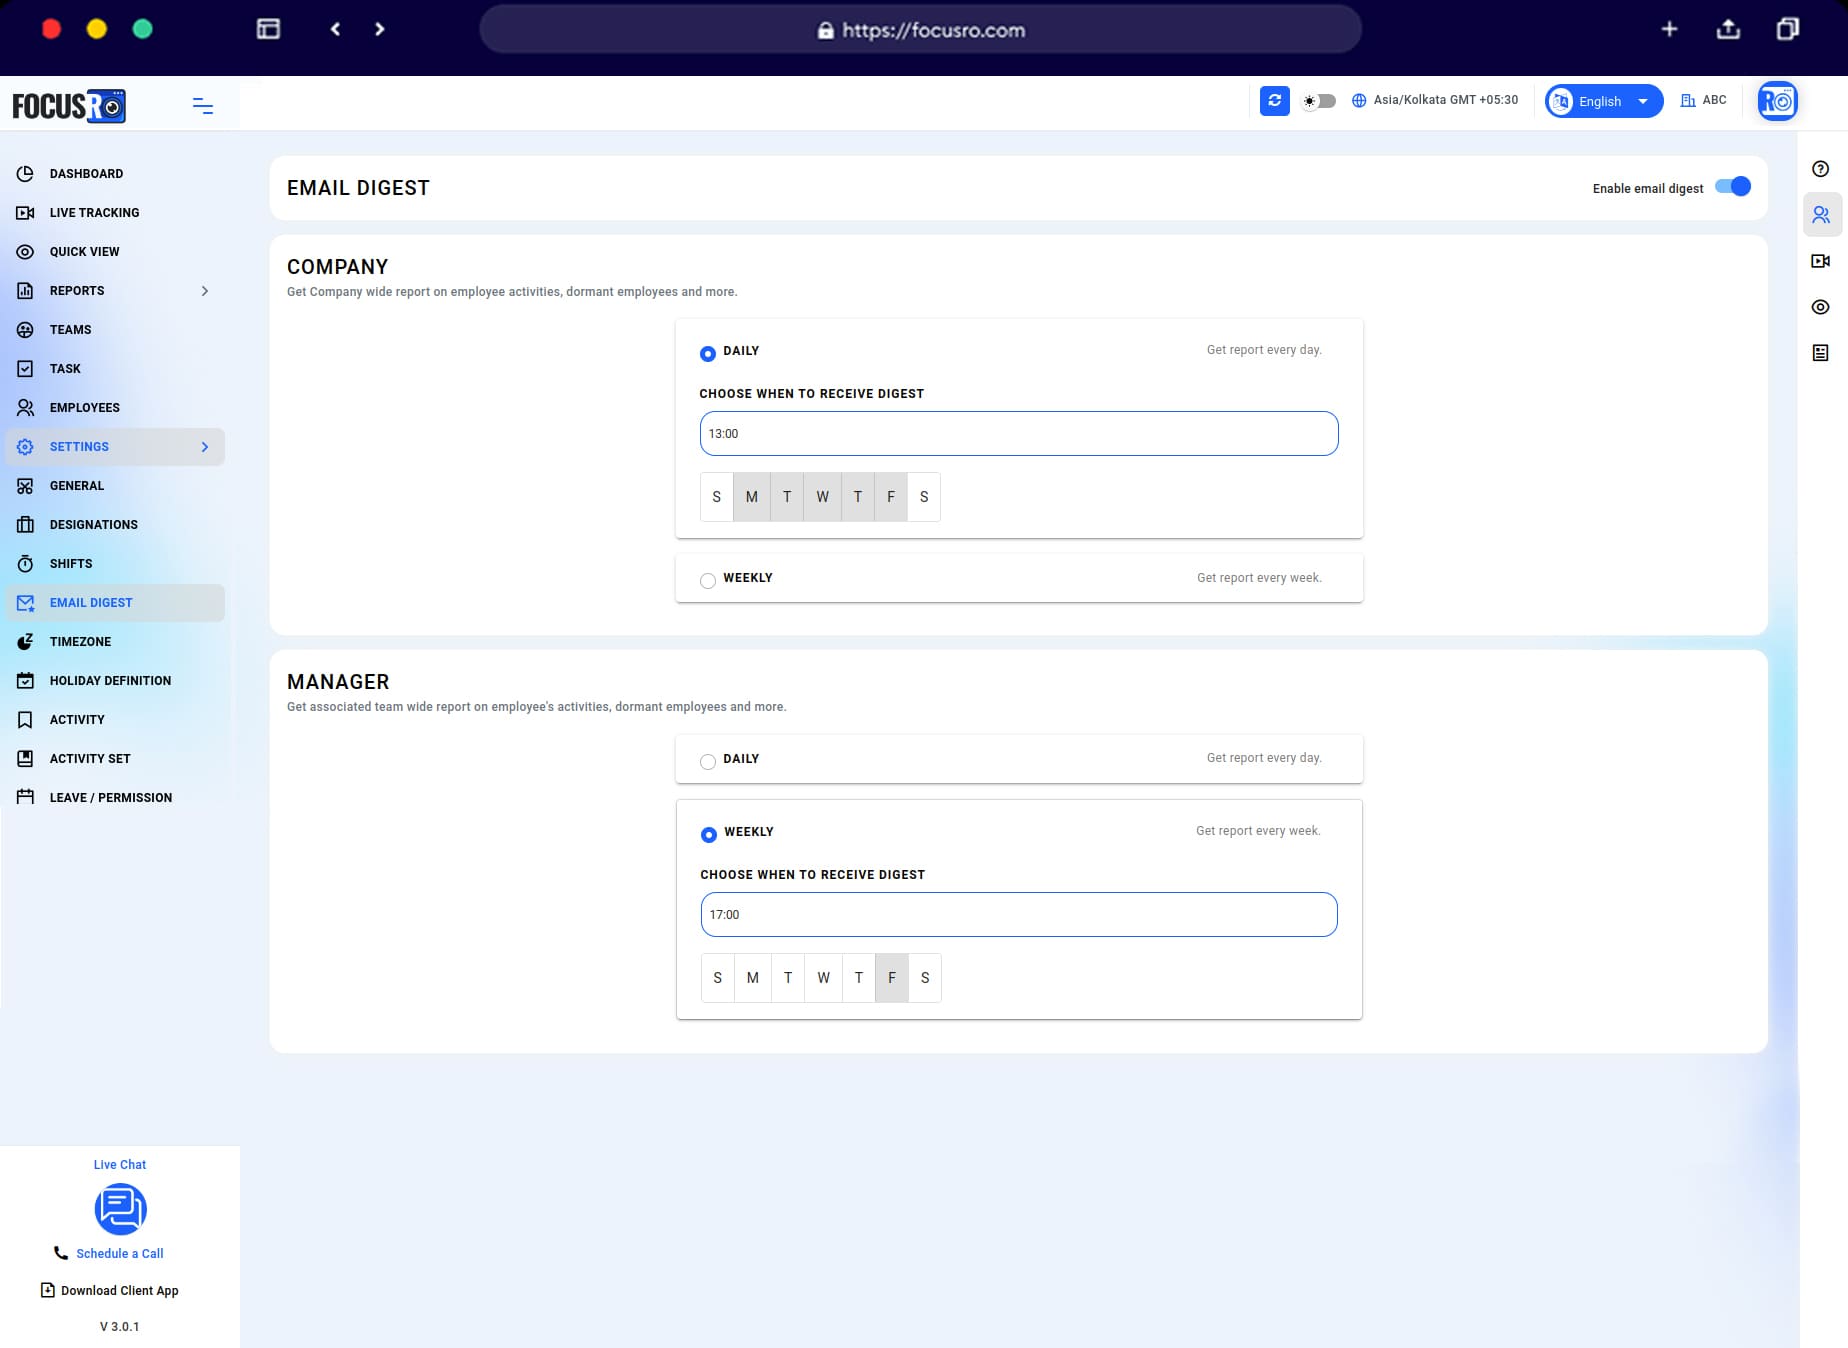This screenshot has height=1348, width=1848.
Task: Open the Shifts settings
Action: (71, 563)
